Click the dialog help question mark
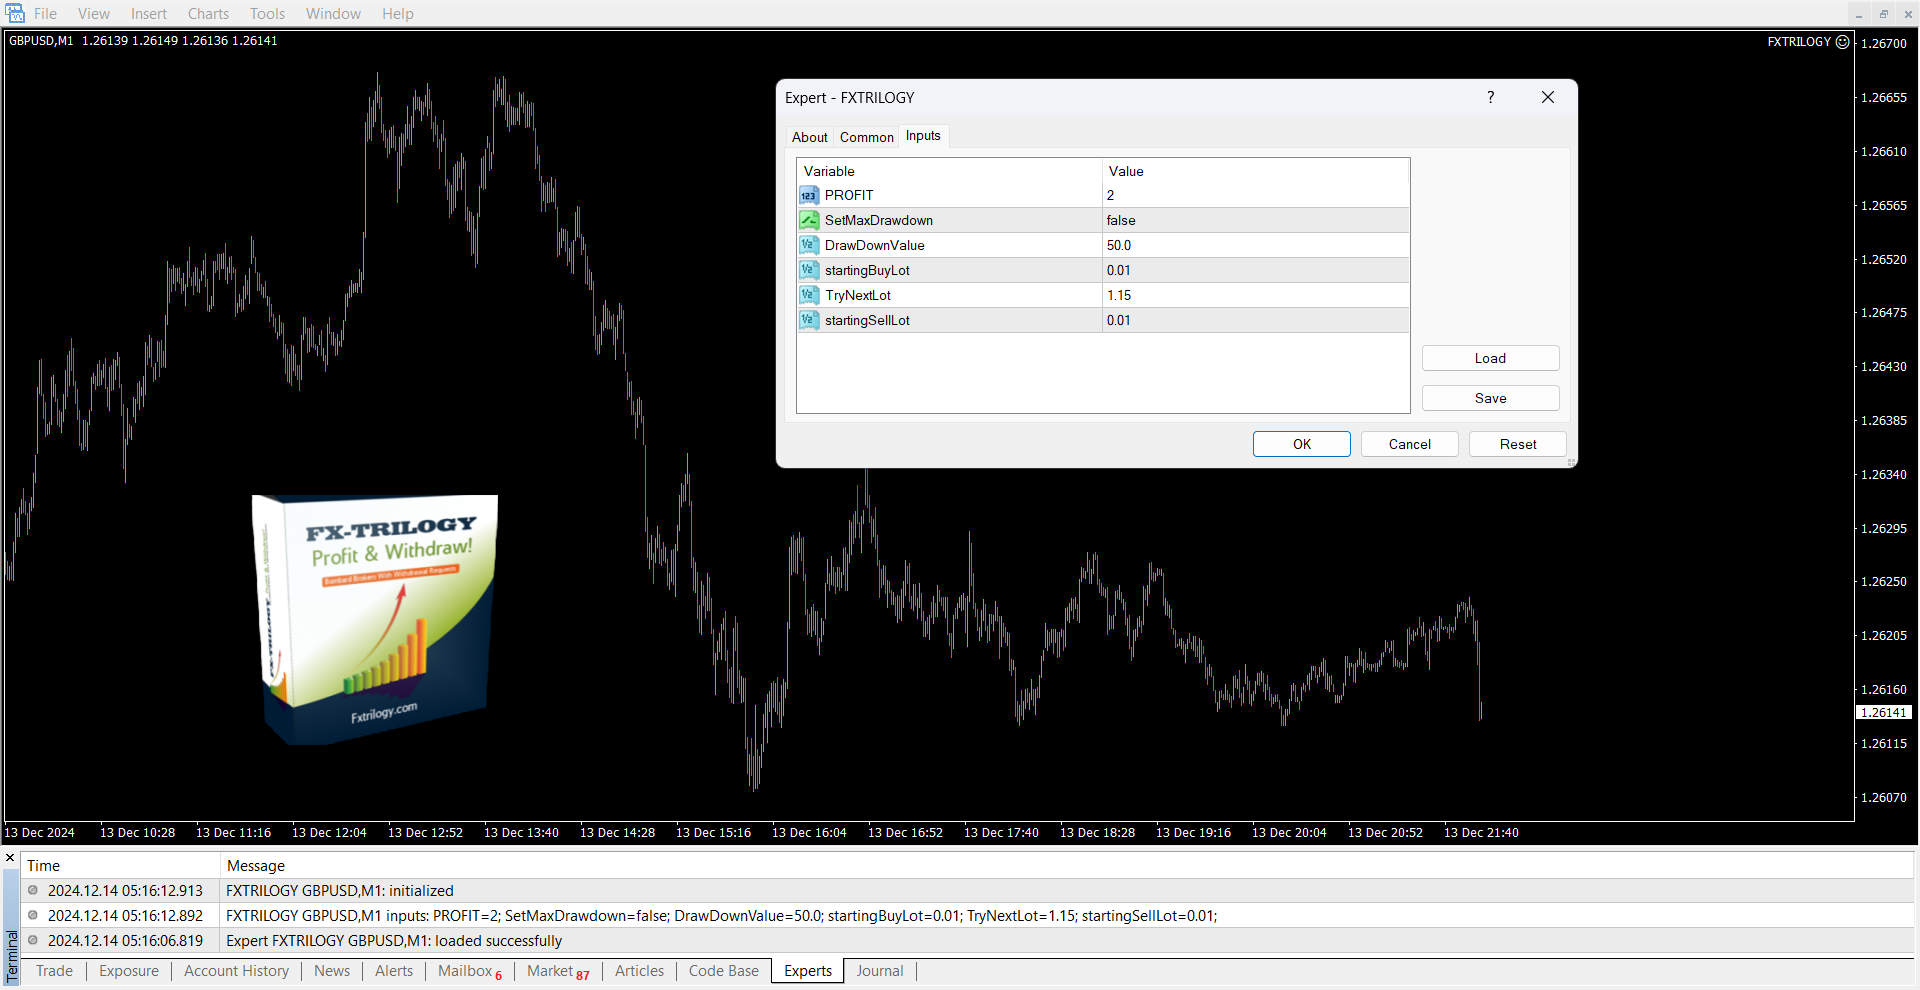The width and height of the screenshot is (1920, 990). pos(1490,98)
